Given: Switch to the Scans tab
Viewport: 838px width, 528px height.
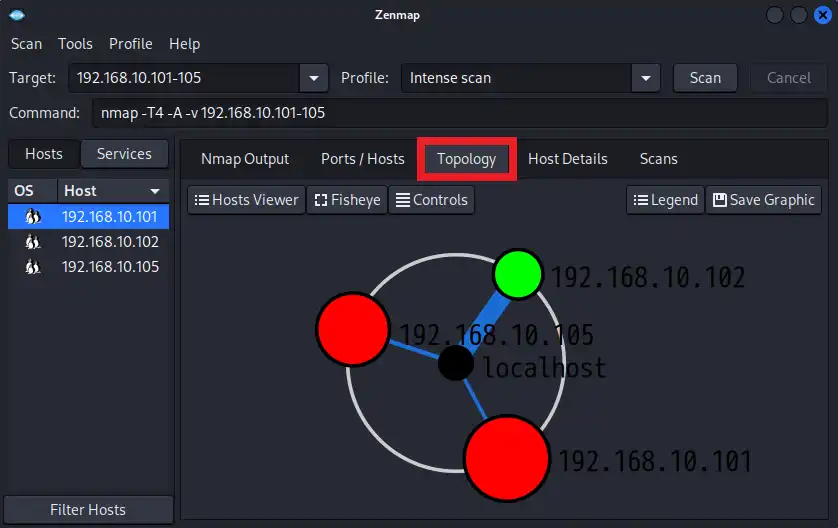Looking at the screenshot, I should (658, 159).
